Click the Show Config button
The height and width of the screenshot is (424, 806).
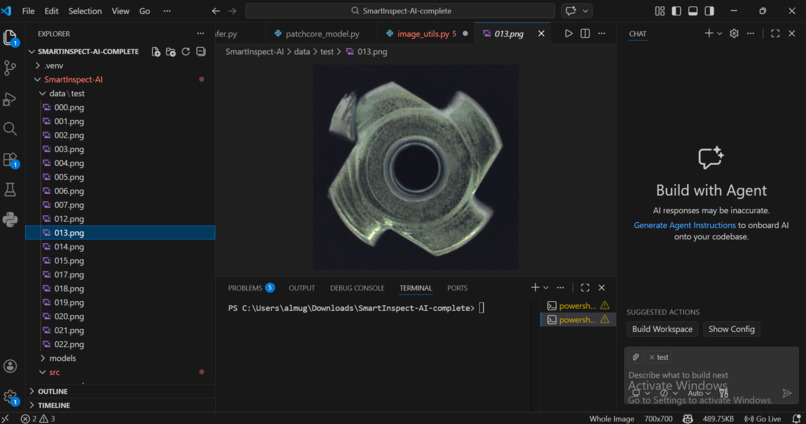(x=731, y=329)
